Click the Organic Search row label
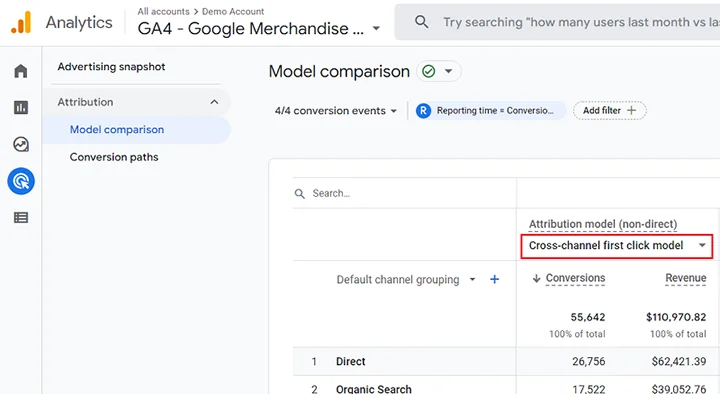Image resolution: width=720 pixels, height=394 pixels. pyautogui.click(x=373, y=389)
